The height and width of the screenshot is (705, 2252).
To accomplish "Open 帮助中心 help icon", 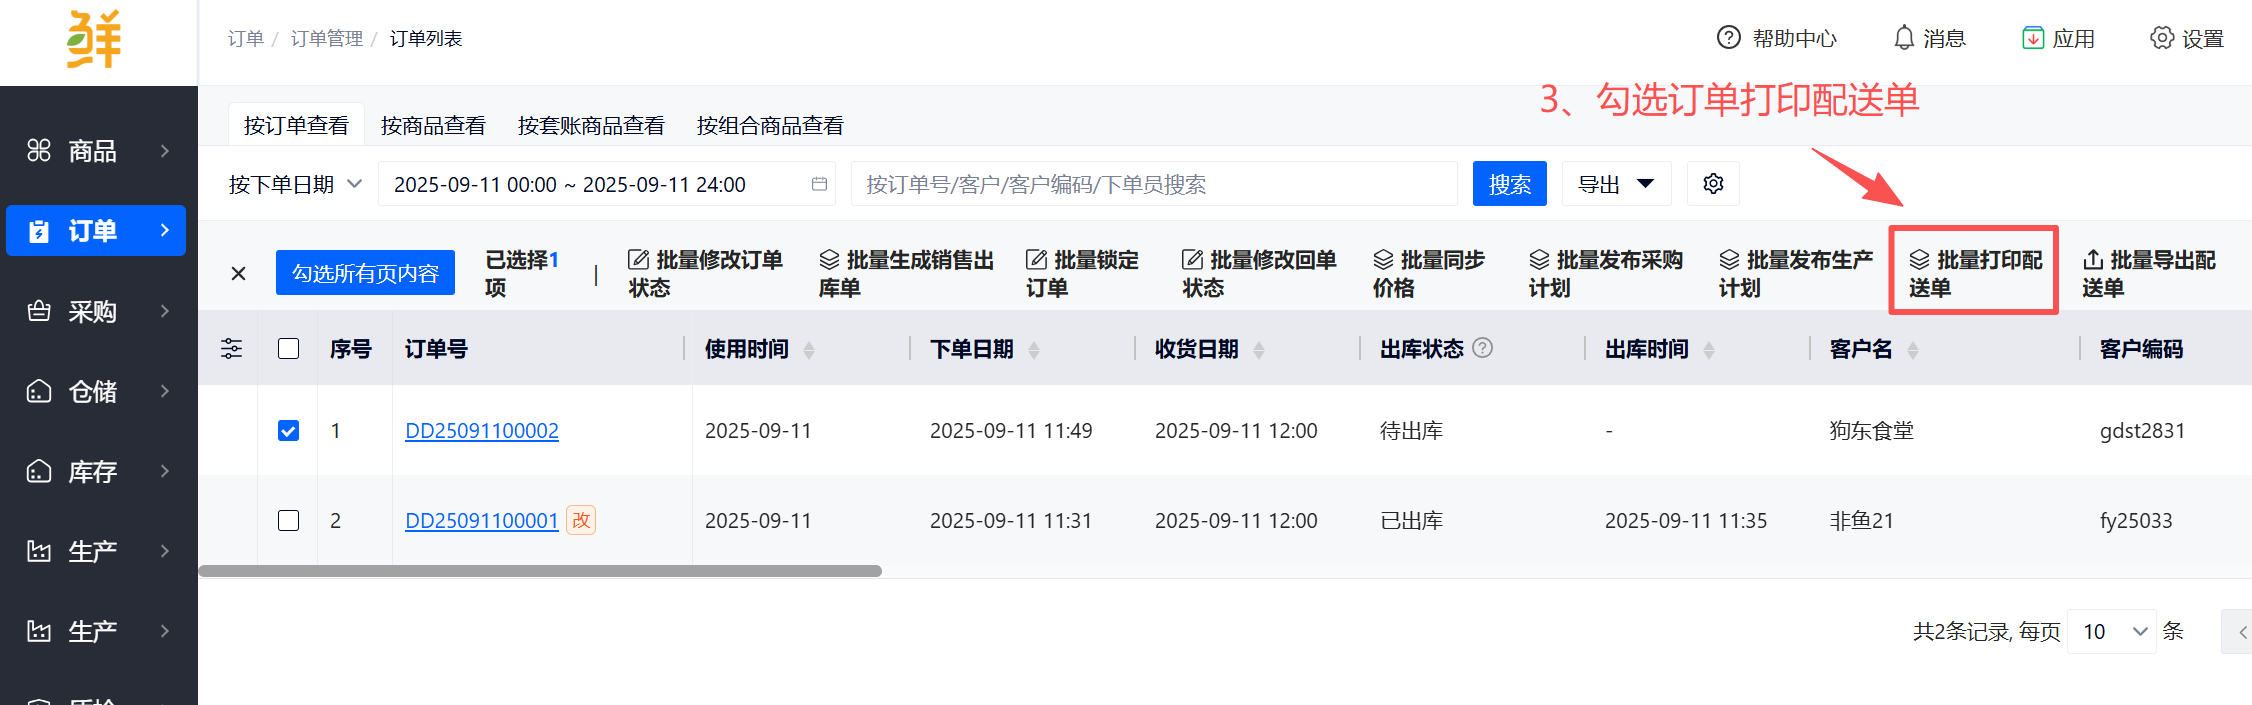I will 1728,38.
